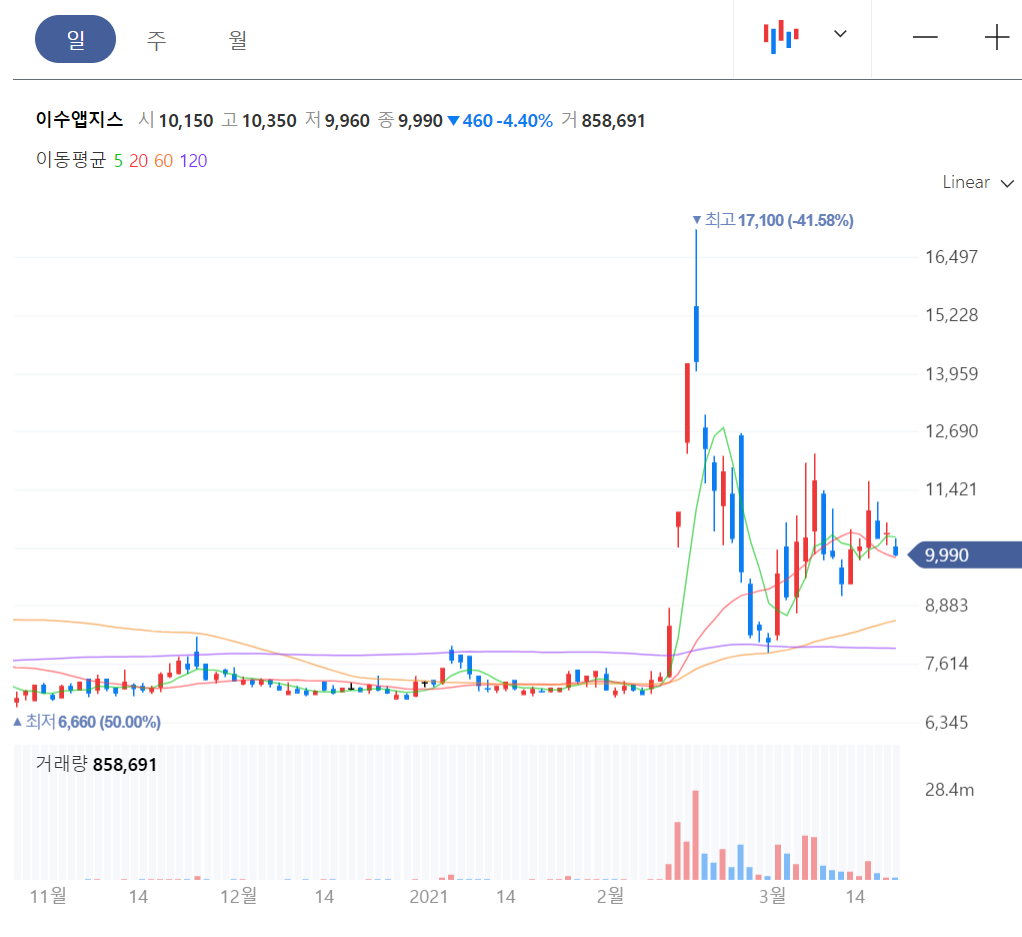Screen dimensions: 1022x937
Task: Click the high price 10,350 value
Action: (269, 121)
